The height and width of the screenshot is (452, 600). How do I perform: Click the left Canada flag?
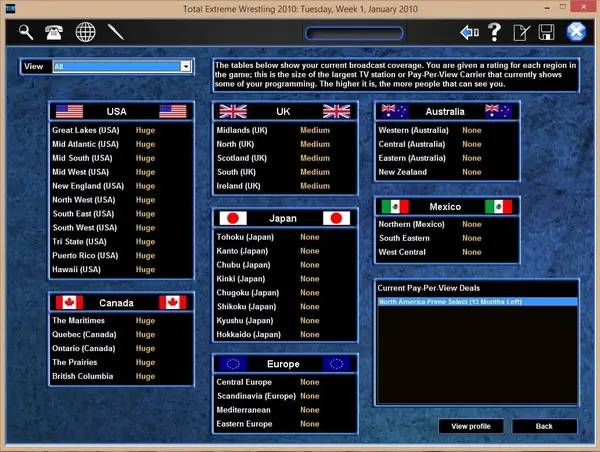point(69,303)
